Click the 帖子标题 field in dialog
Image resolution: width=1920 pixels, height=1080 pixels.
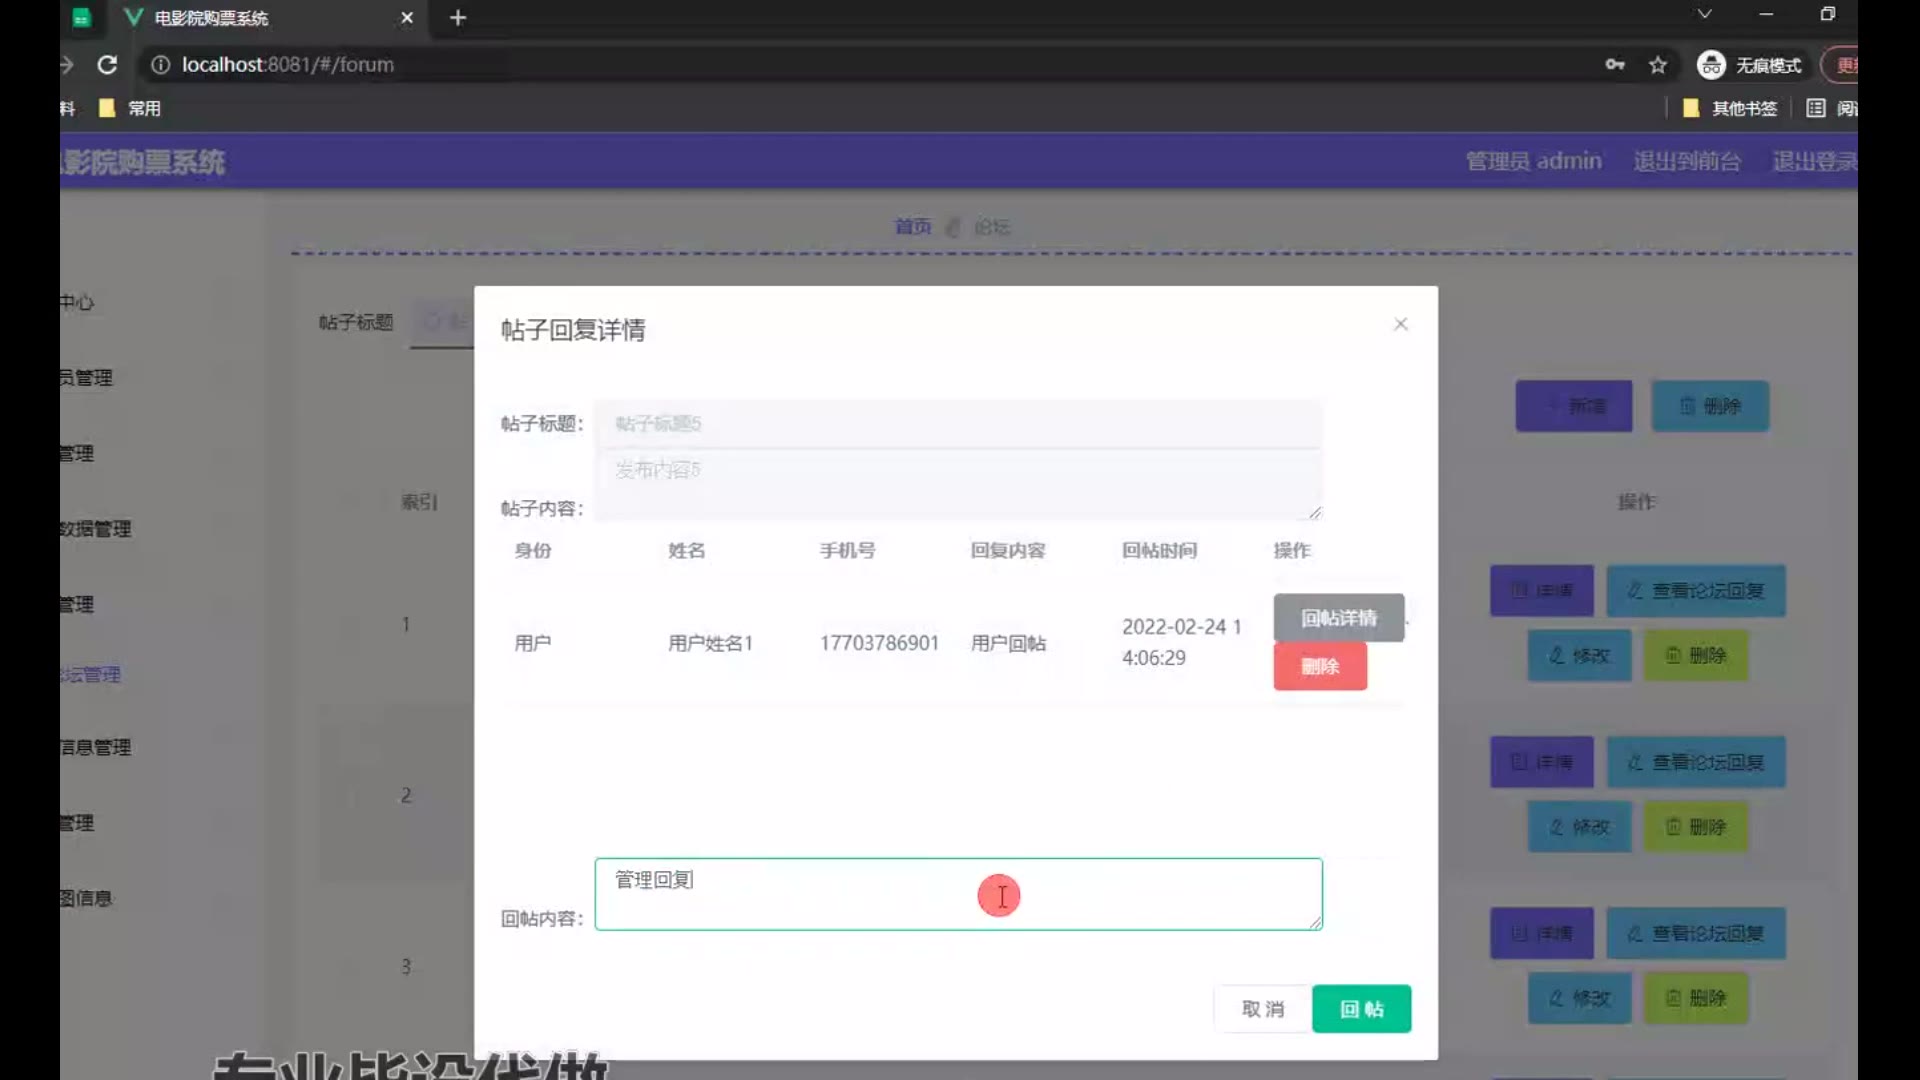[957, 424]
